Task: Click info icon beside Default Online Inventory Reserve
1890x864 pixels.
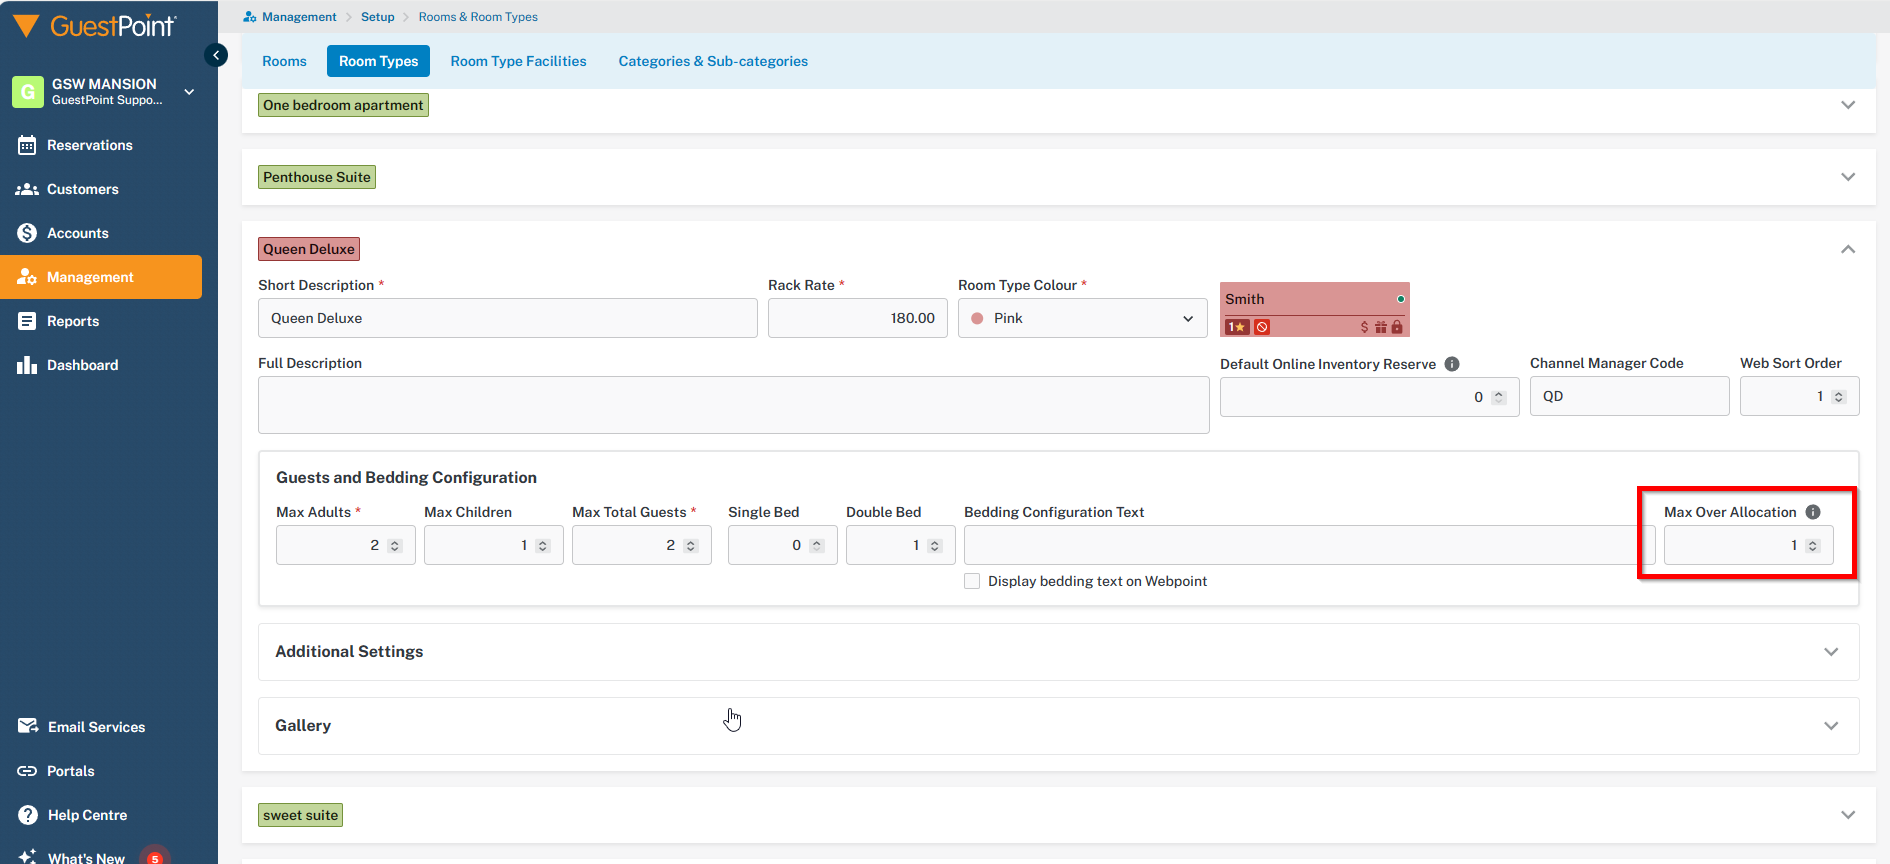Action: click(x=1452, y=364)
